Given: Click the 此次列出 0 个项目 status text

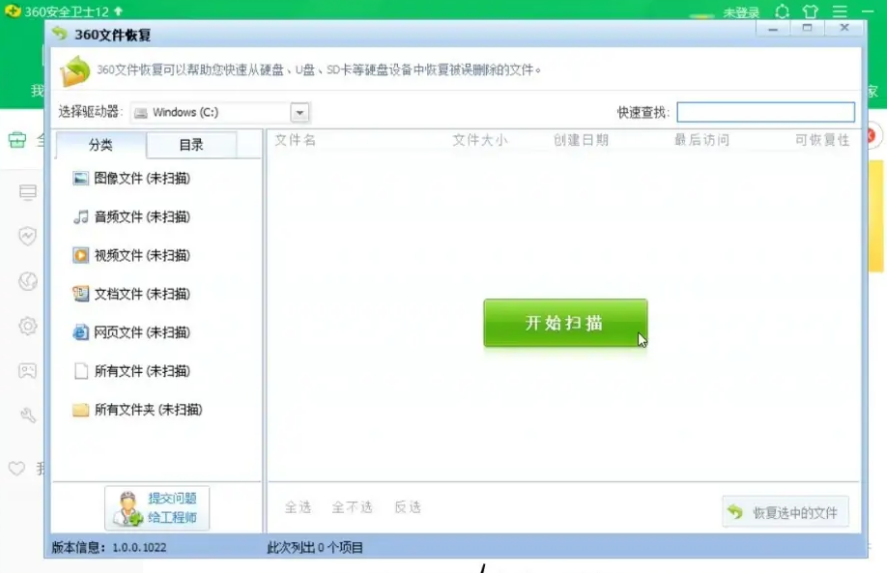Looking at the screenshot, I should pos(315,547).
